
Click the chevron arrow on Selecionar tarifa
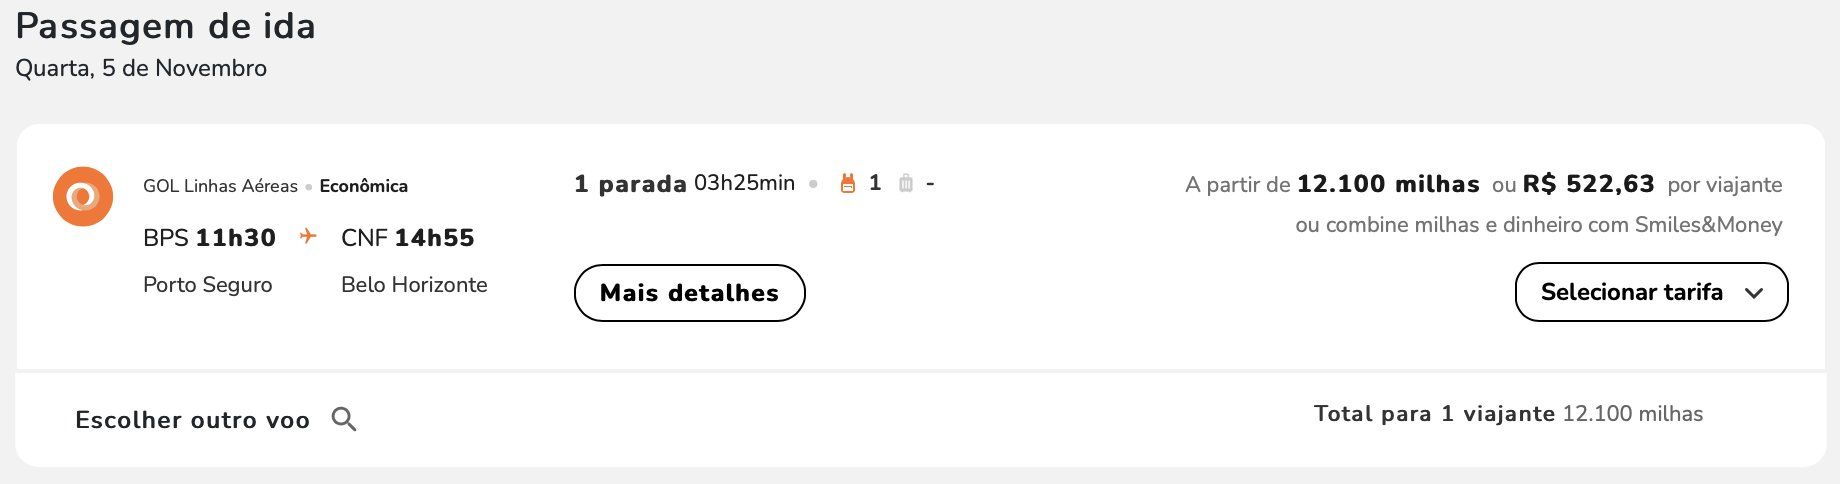(1753, 293)
